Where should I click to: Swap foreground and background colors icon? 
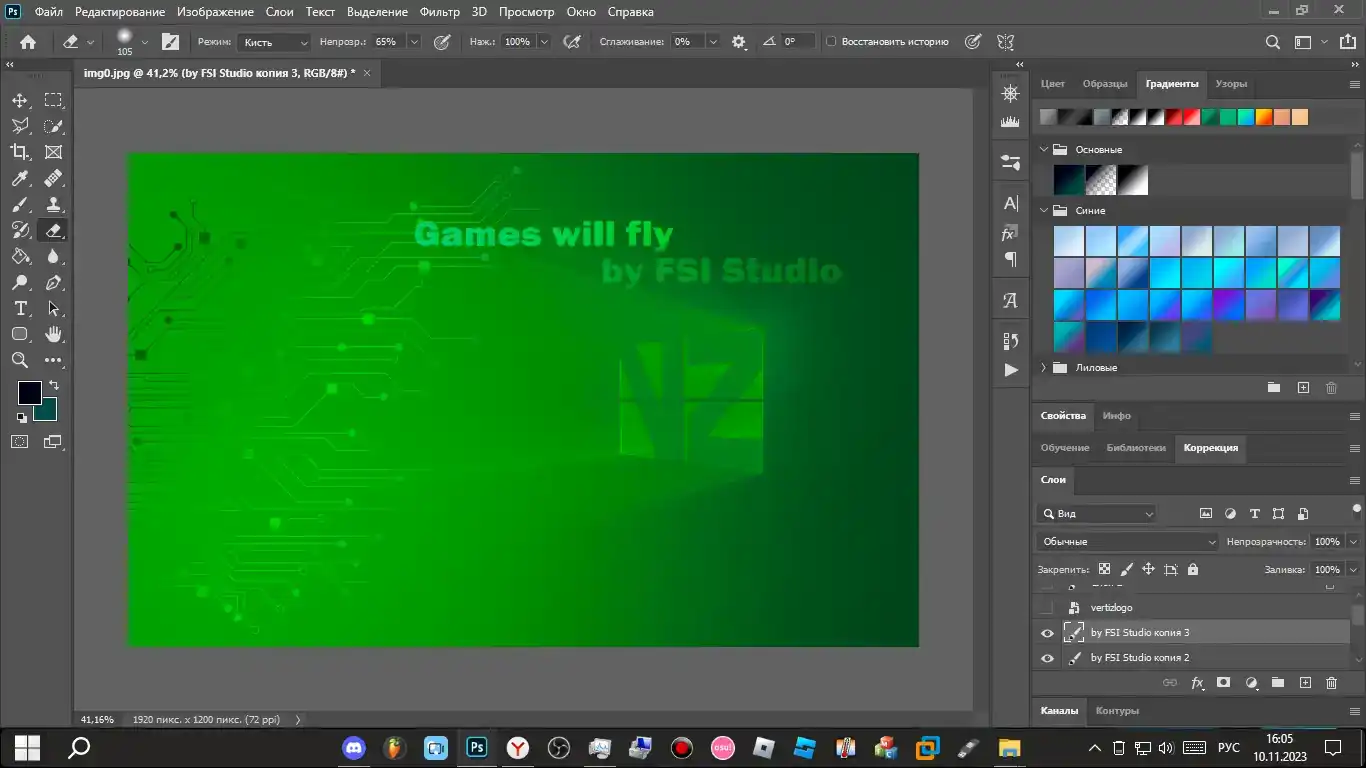(x=53, y=385)
